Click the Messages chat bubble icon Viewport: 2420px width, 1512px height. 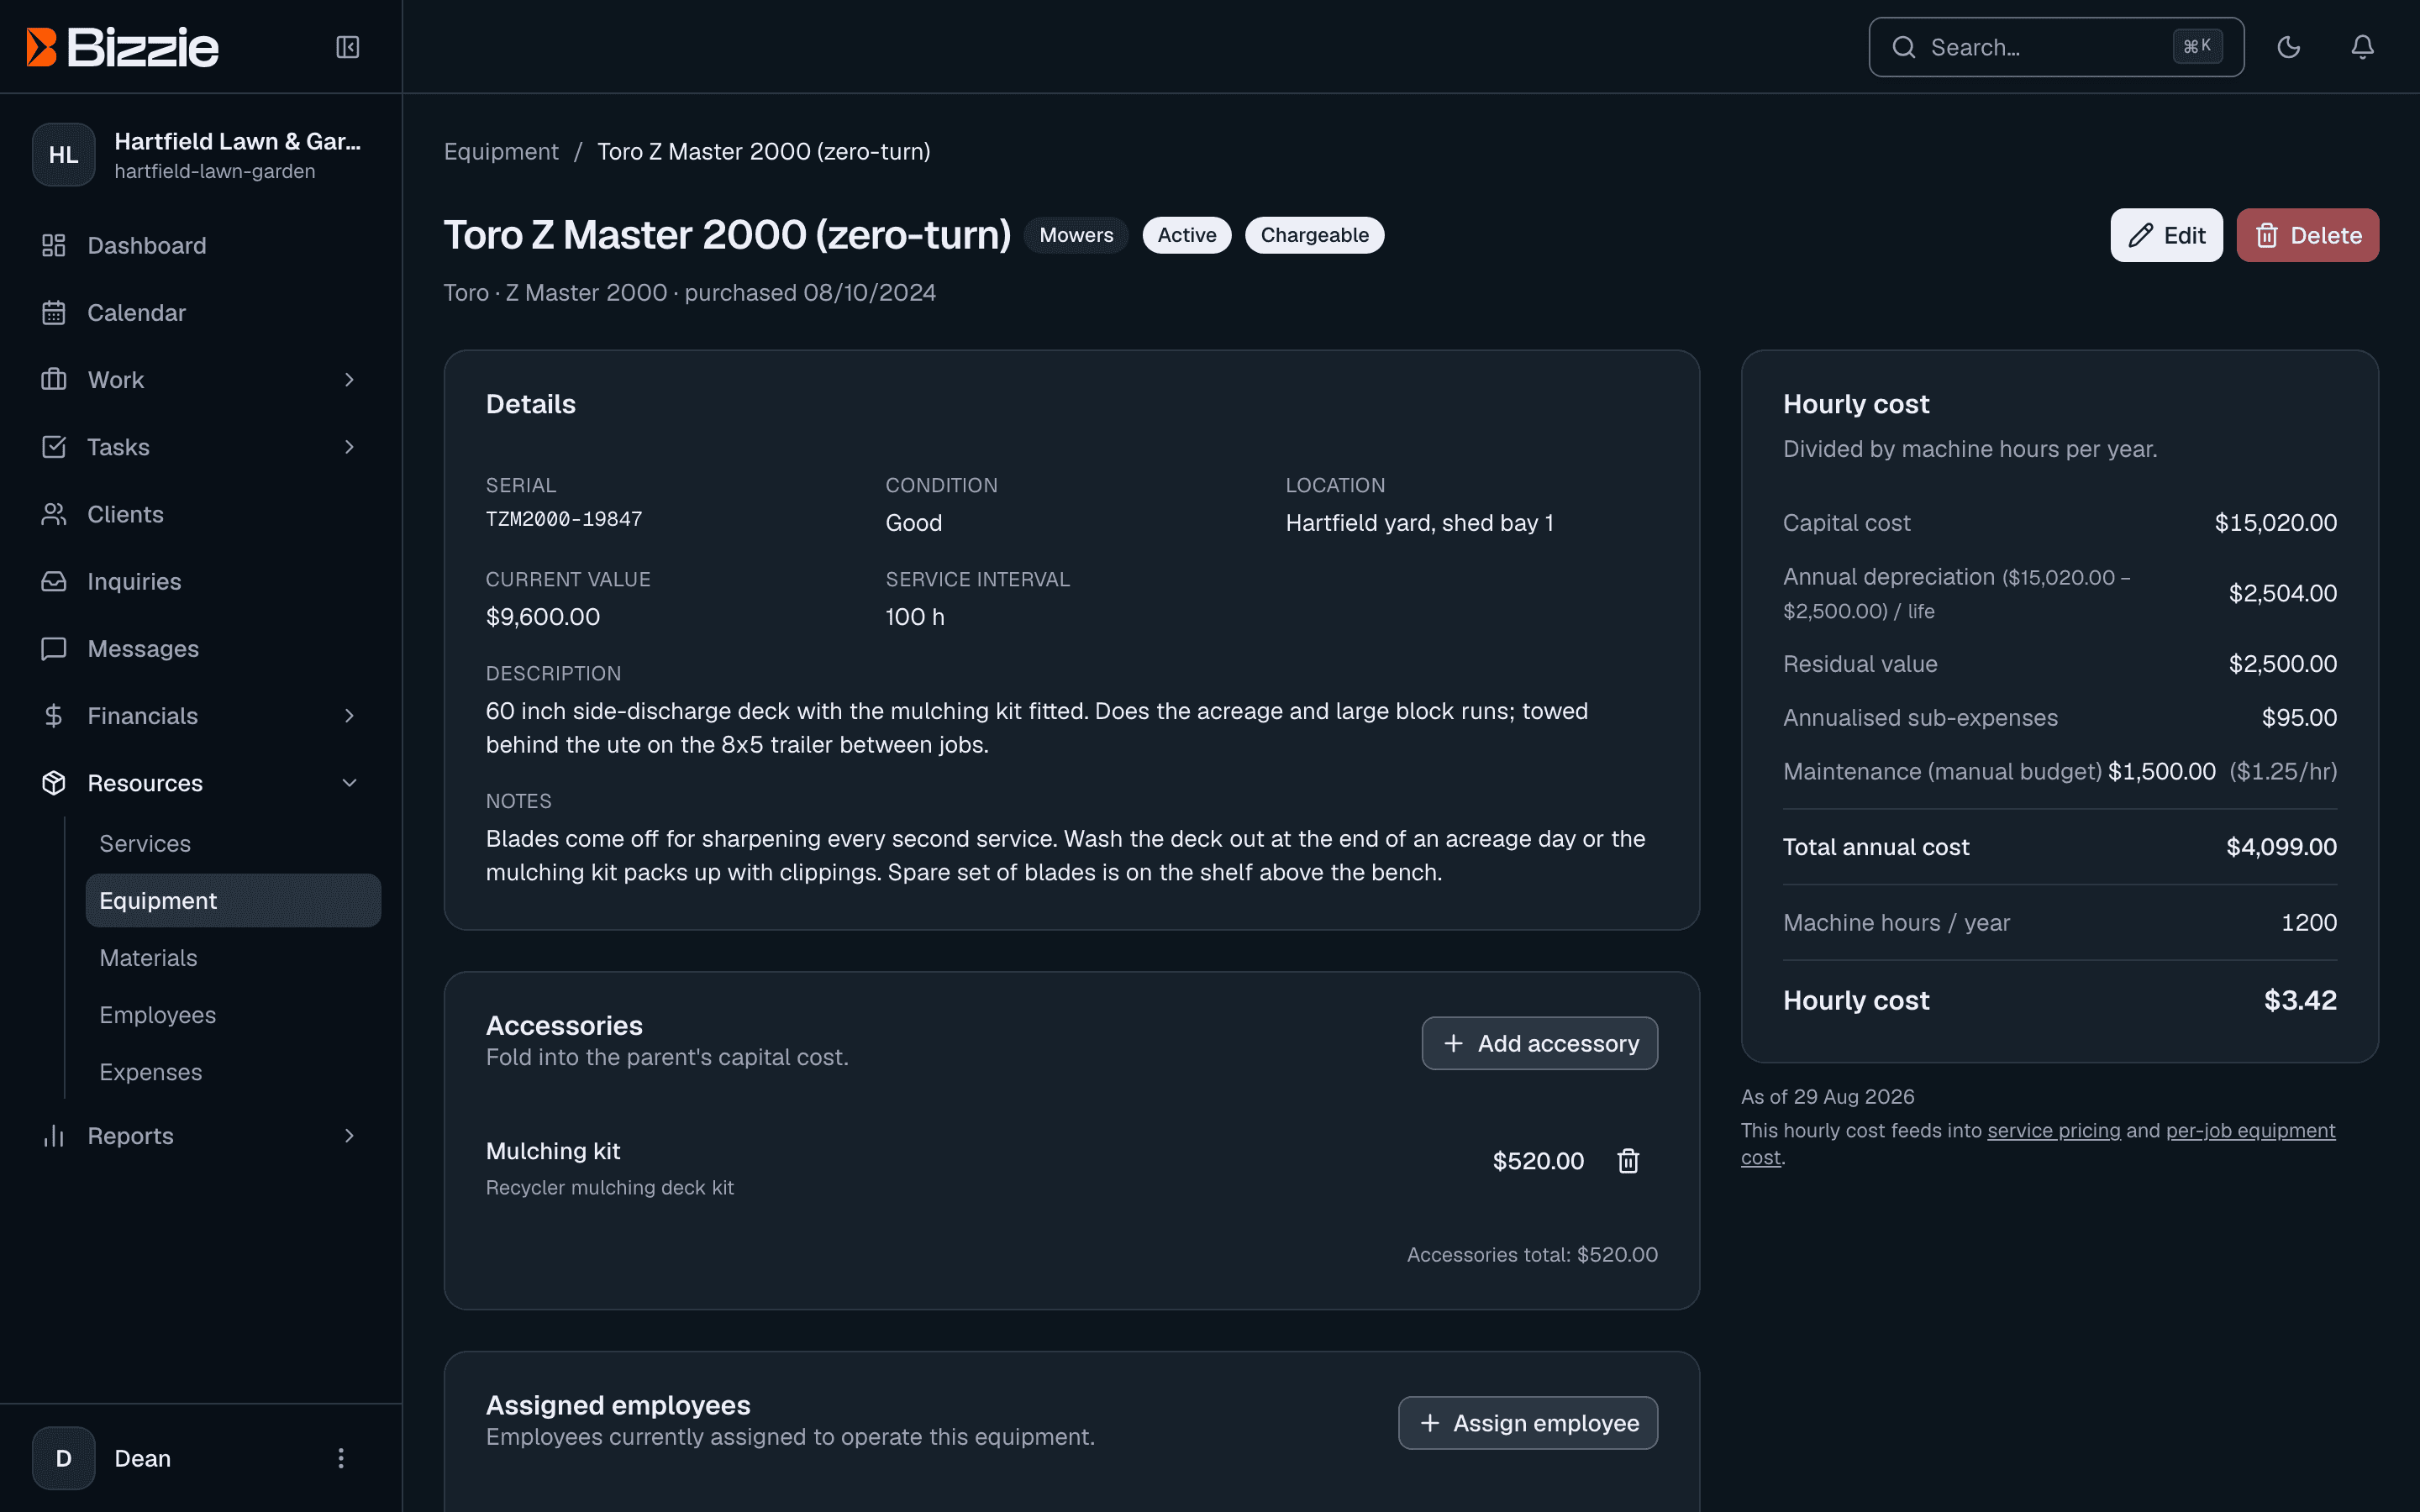click(54, 649)
